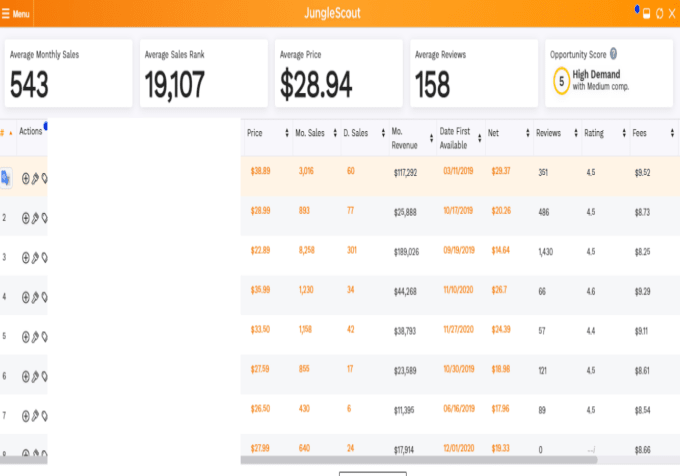The height and width of the screenshot is (476, 680).
Task: Click the $26.7 net value cell
Action: click(x=499, y=290)
